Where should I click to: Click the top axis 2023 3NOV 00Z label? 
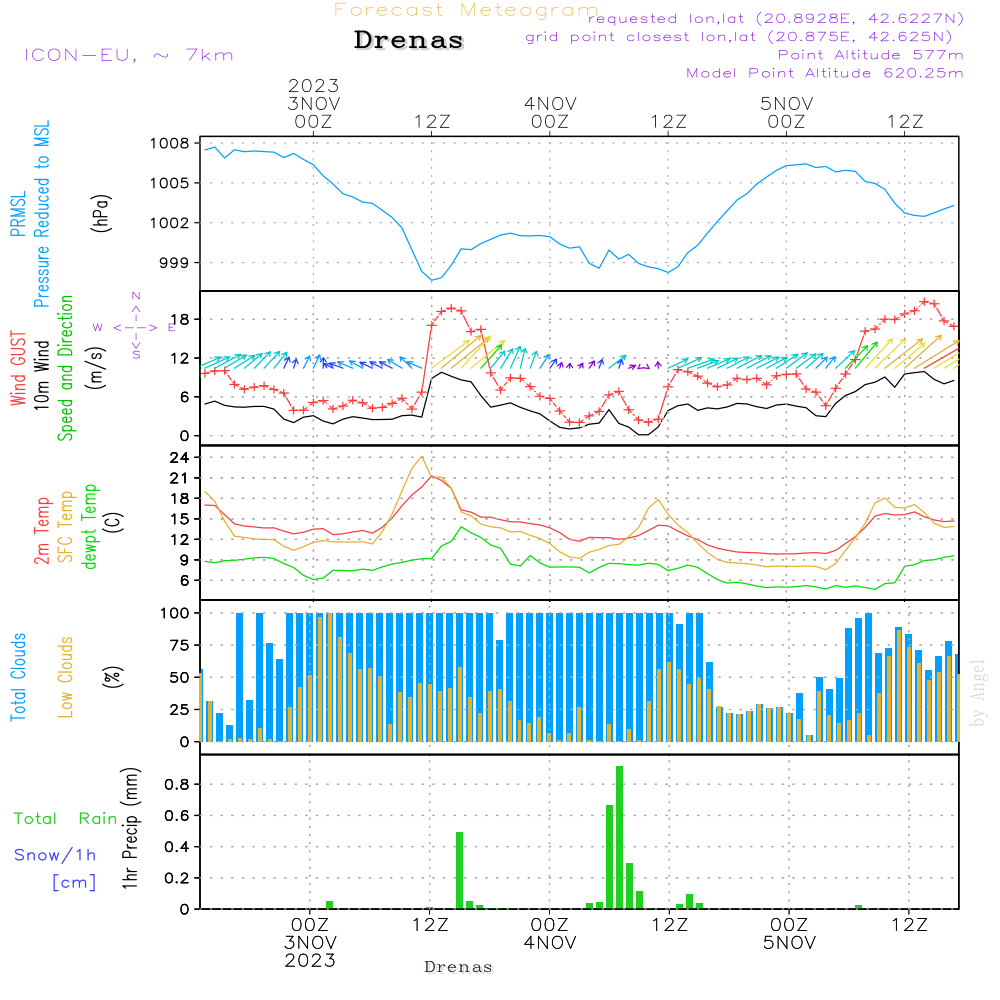(x=313, y=103)
